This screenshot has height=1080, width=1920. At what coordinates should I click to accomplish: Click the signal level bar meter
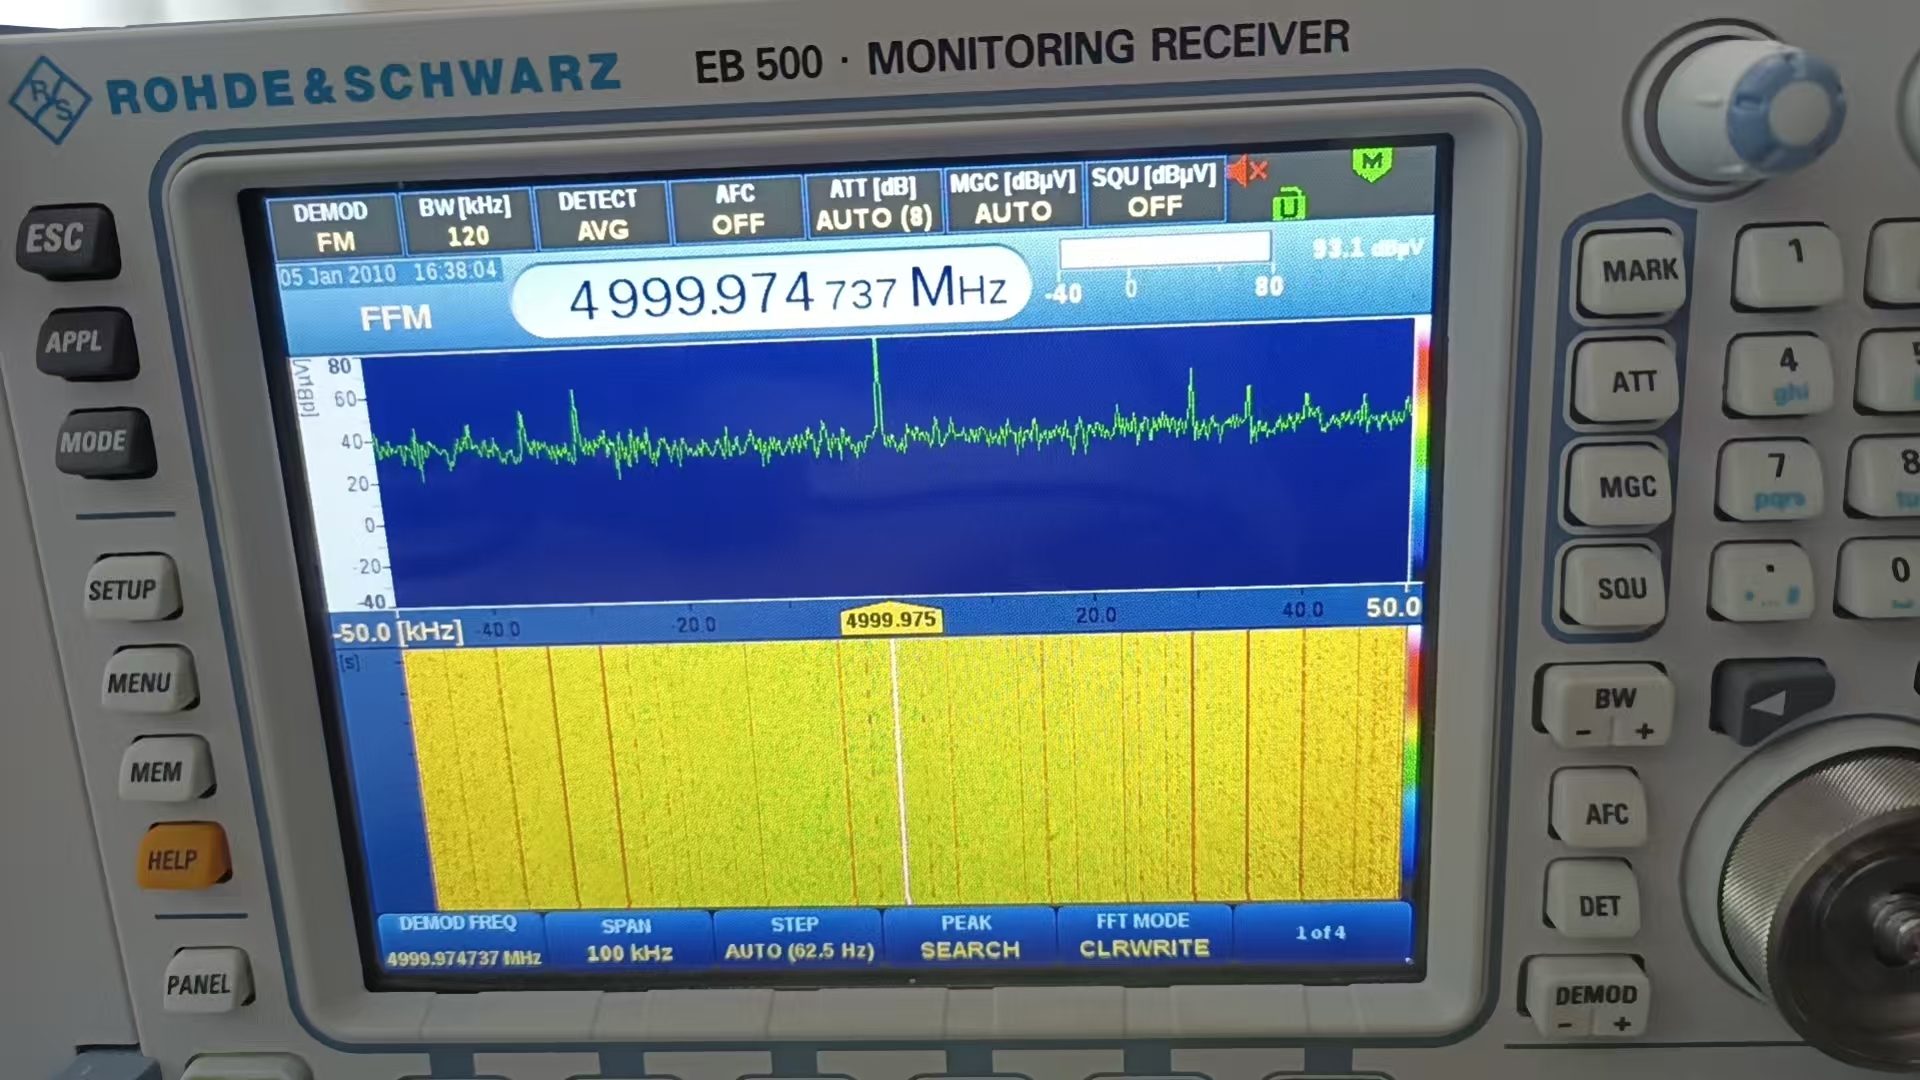point(1164,250)
